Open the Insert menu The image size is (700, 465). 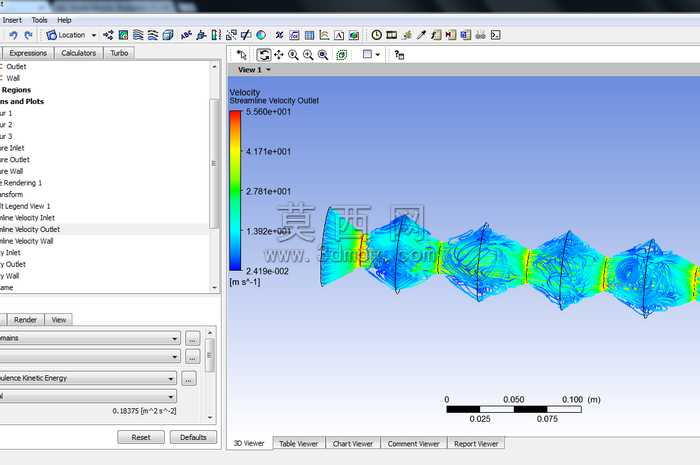click(x=12, y=20)
